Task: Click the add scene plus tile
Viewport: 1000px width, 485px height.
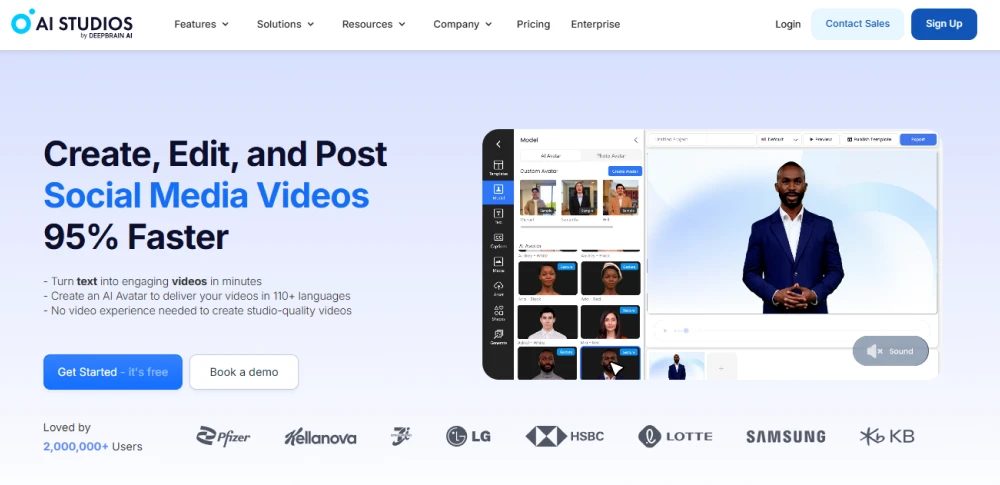Action: (721, 368)
